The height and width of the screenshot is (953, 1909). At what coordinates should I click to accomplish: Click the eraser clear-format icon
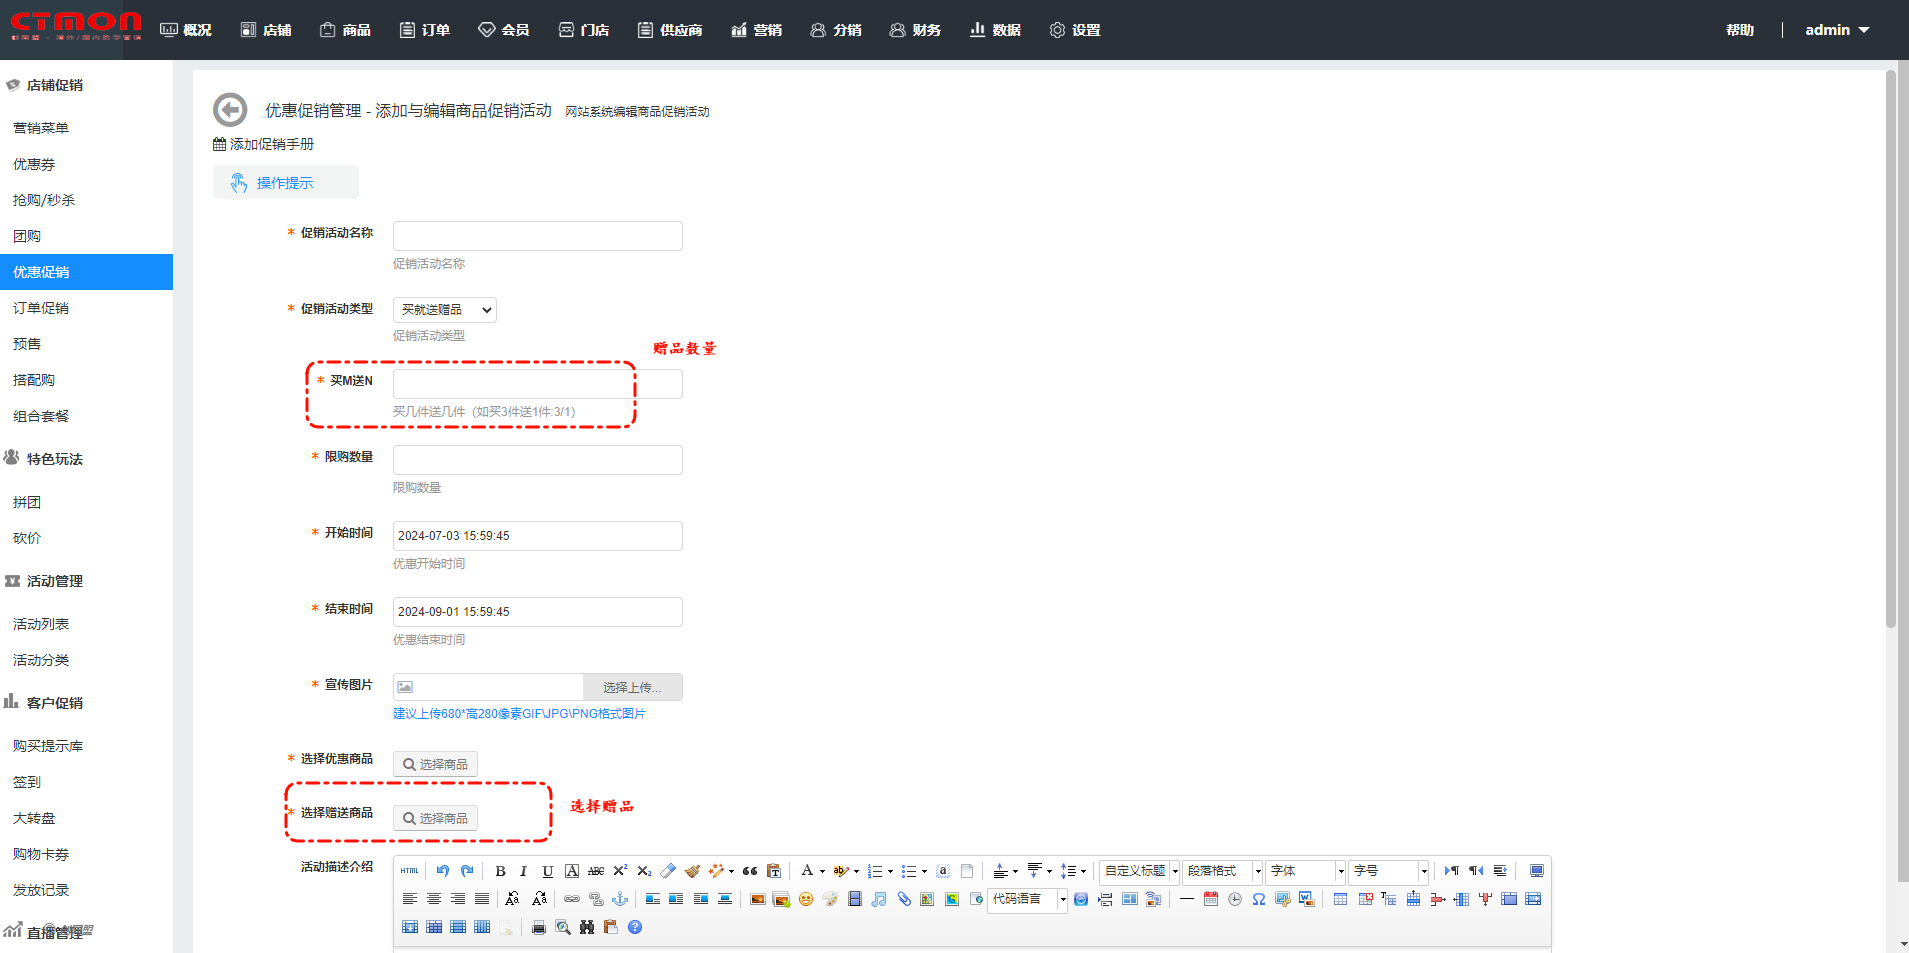click(668, 871)
